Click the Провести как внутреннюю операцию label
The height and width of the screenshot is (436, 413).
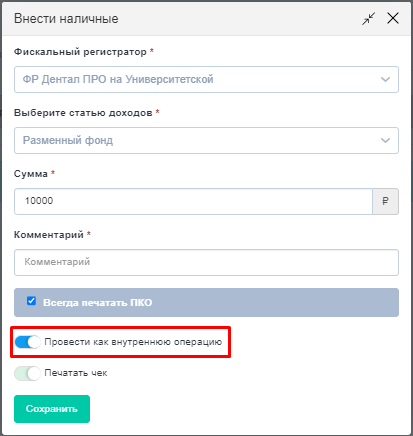tap(133, 342)
